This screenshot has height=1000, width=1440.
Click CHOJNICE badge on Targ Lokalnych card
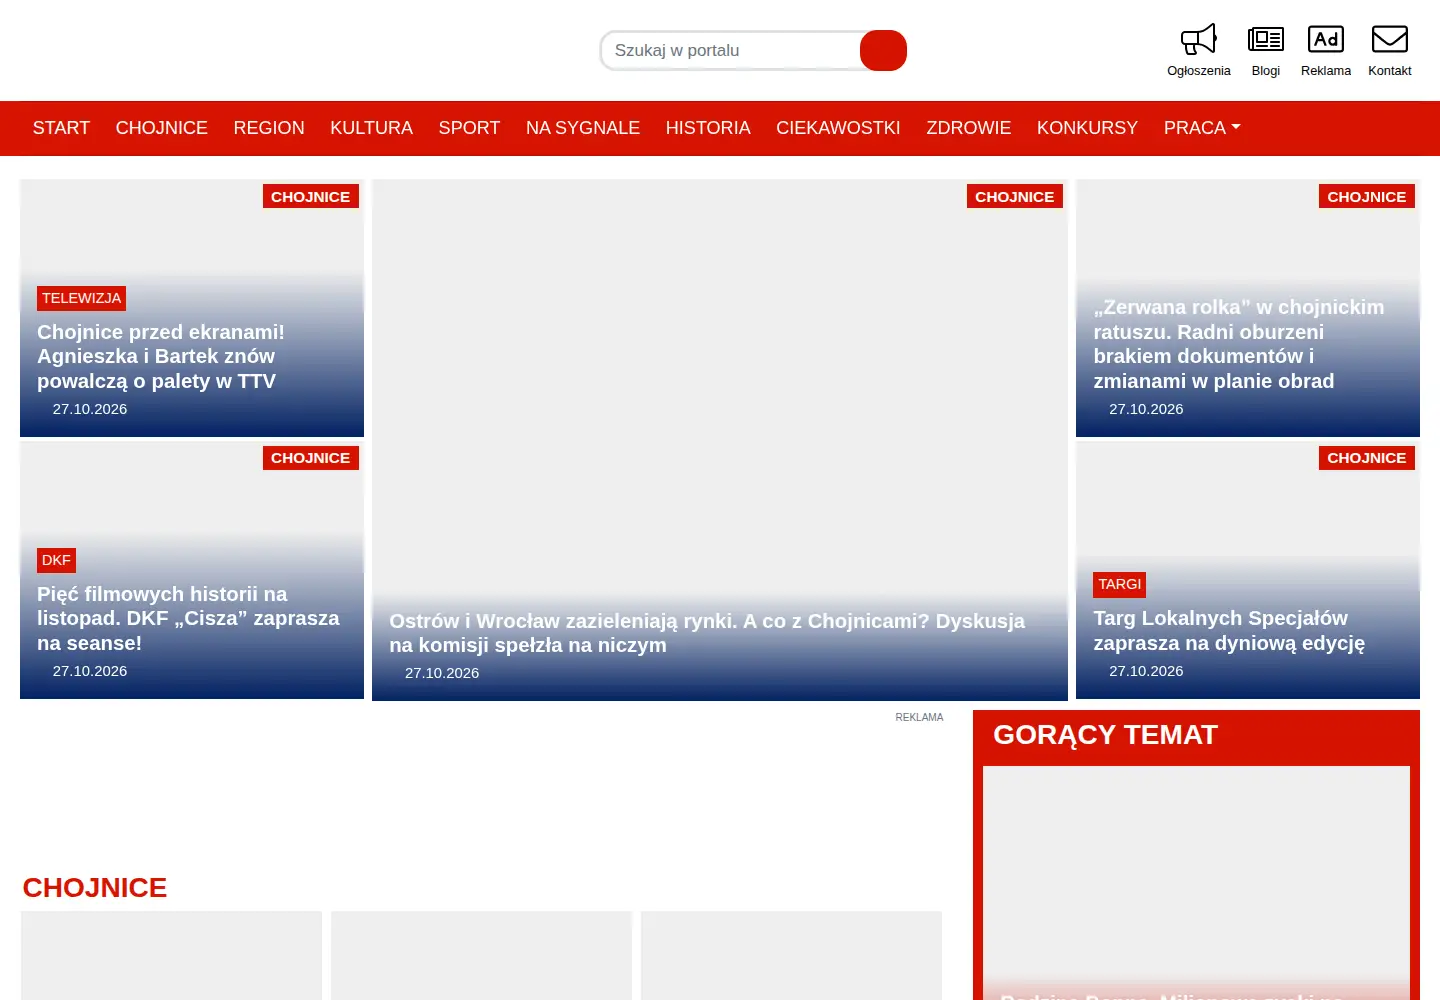pyautogui.click(x=1366, y=457)
